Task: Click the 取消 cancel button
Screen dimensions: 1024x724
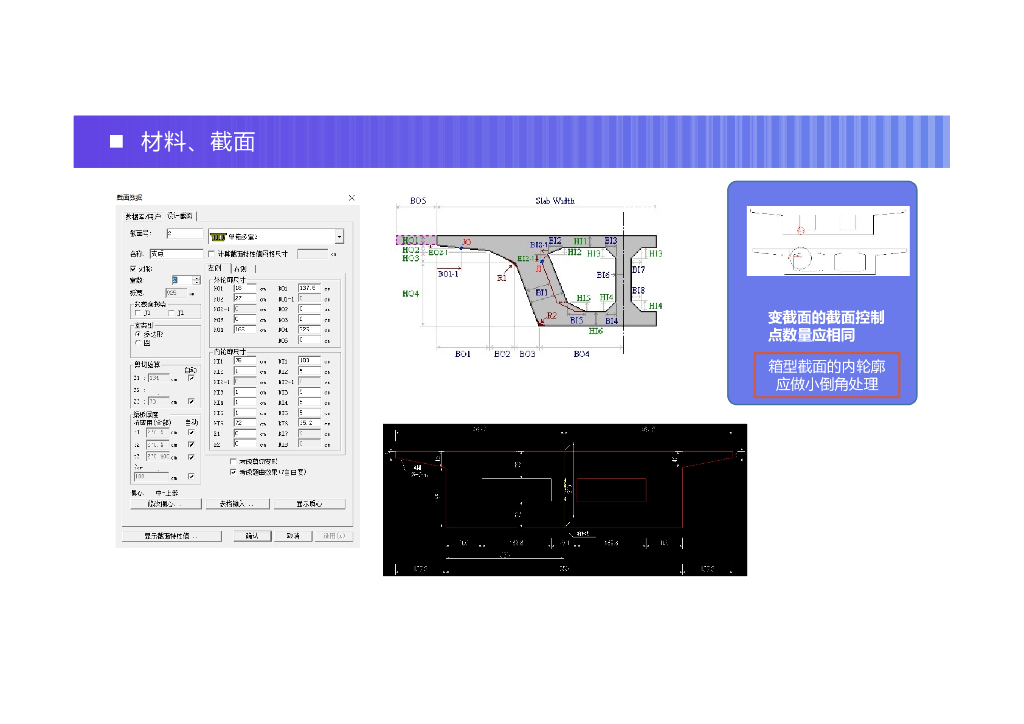Action: (x=294, y=536)
